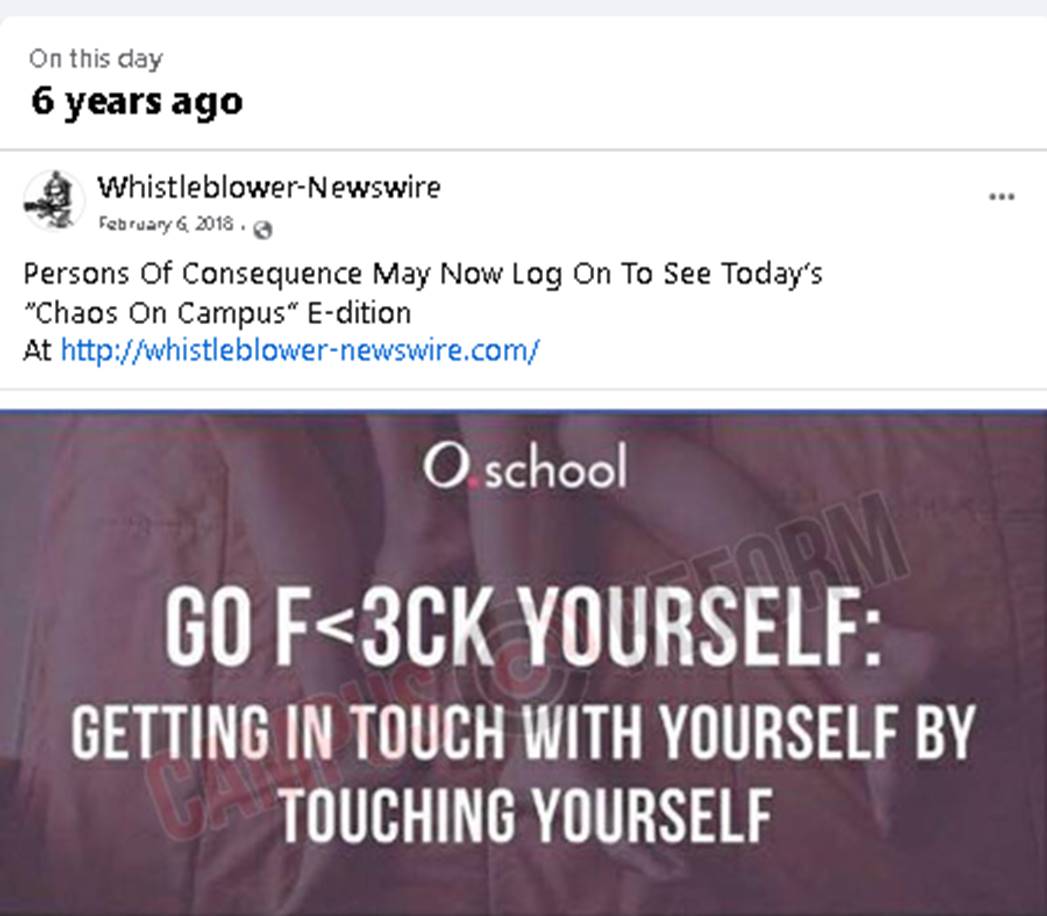Open the three-dot post options menu
Screen dimensions: 1047x916
pos(1001,197)
